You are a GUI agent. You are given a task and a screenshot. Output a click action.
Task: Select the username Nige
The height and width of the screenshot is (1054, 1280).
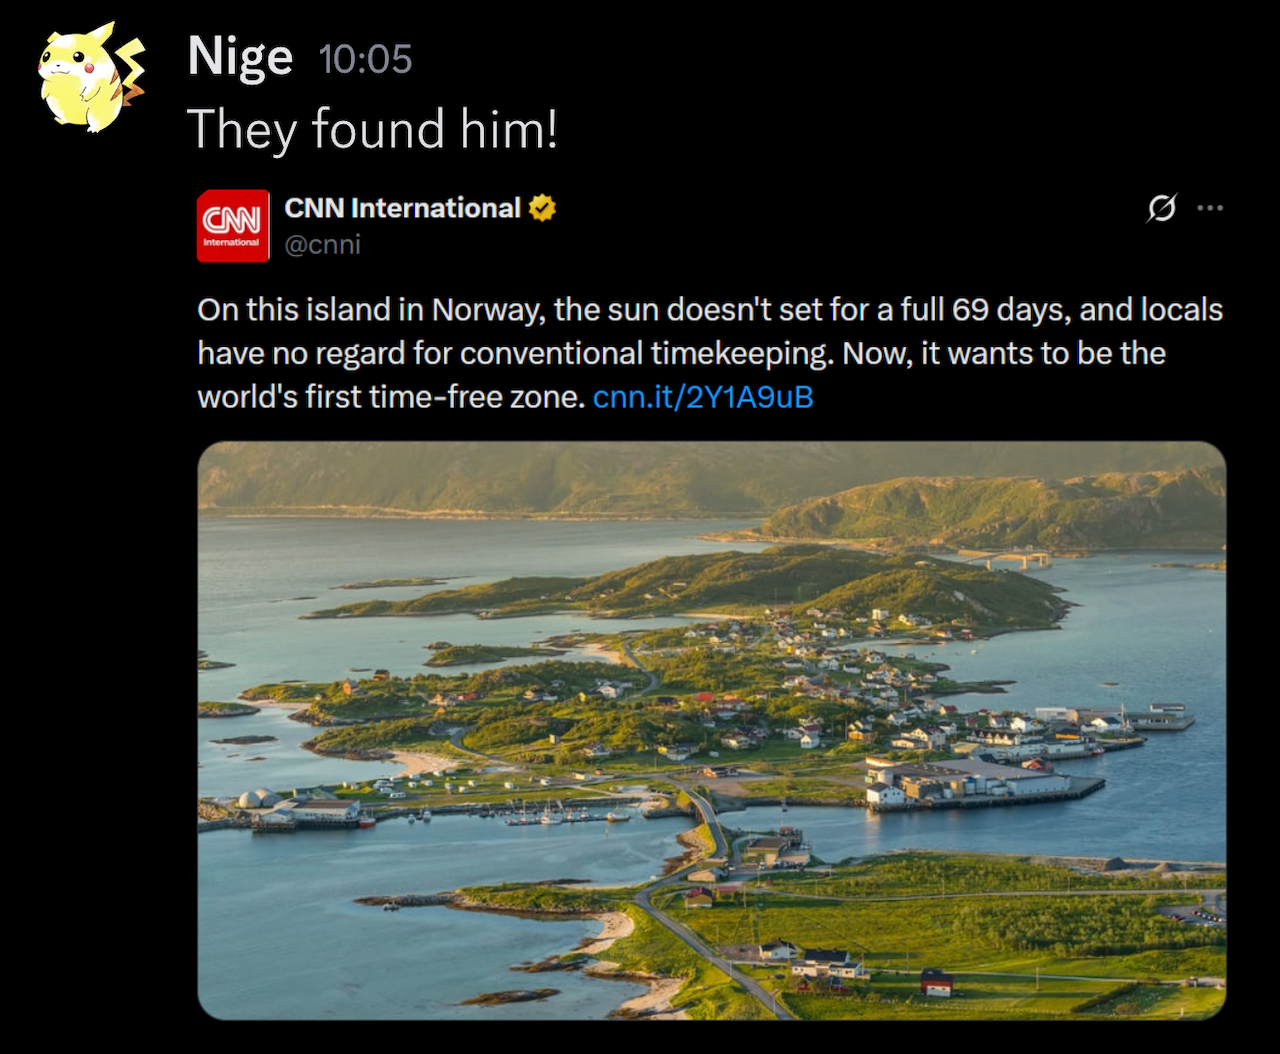[240, 56]
